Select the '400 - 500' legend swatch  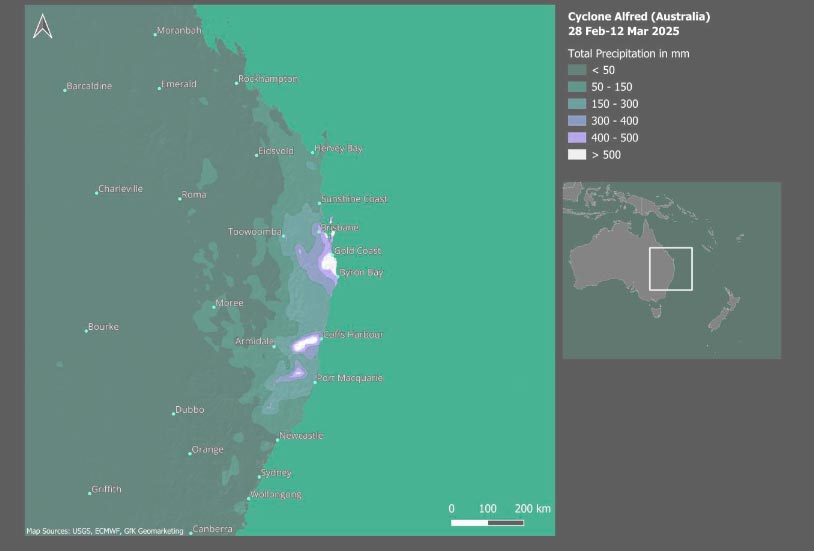(x=577, y=138)
